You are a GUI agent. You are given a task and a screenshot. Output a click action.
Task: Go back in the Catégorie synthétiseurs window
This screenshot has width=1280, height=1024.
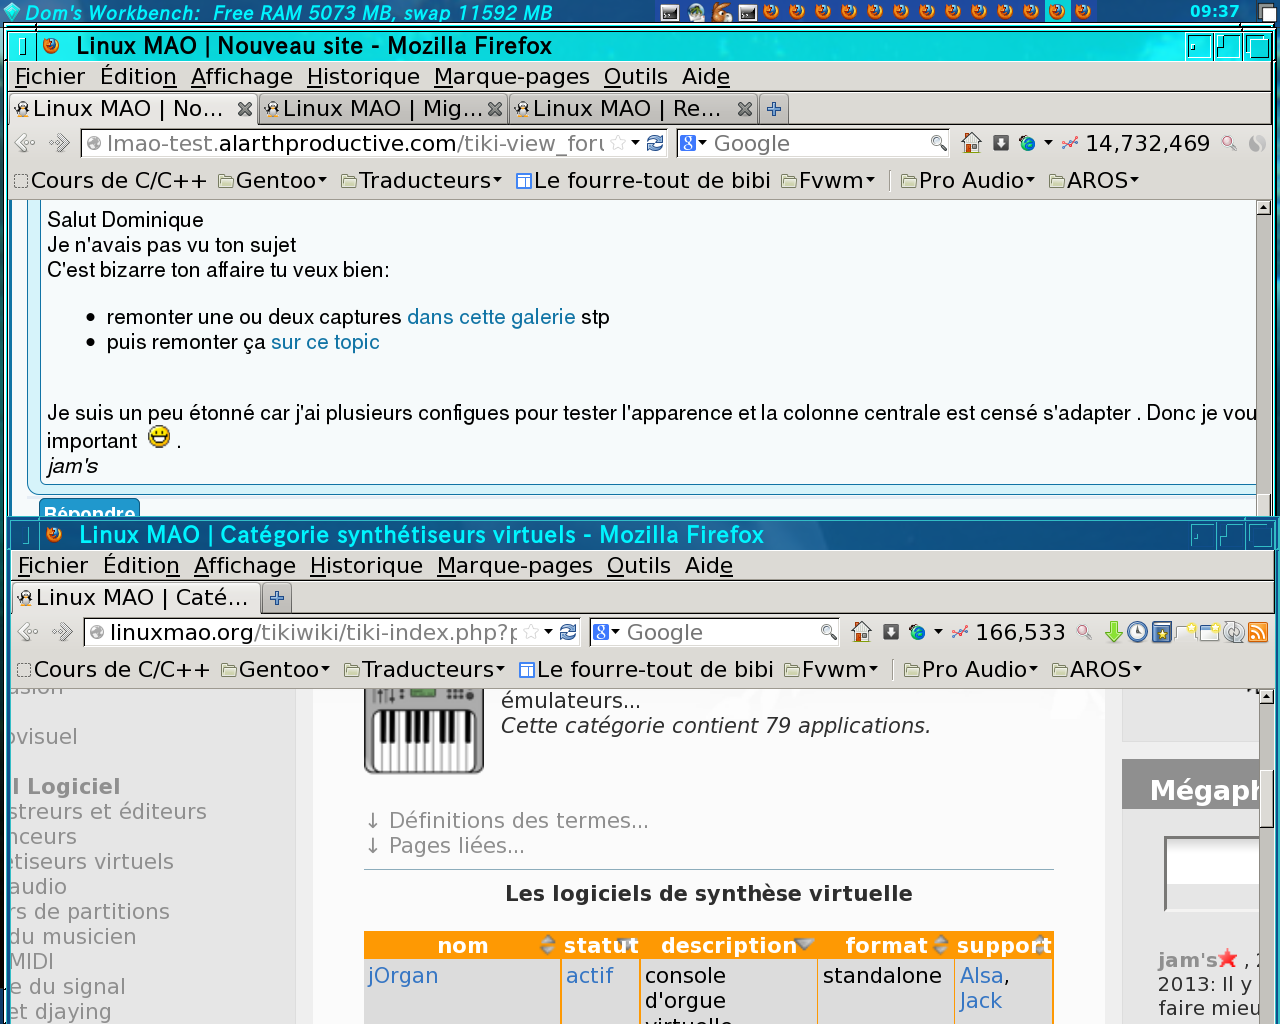[29, 633]
